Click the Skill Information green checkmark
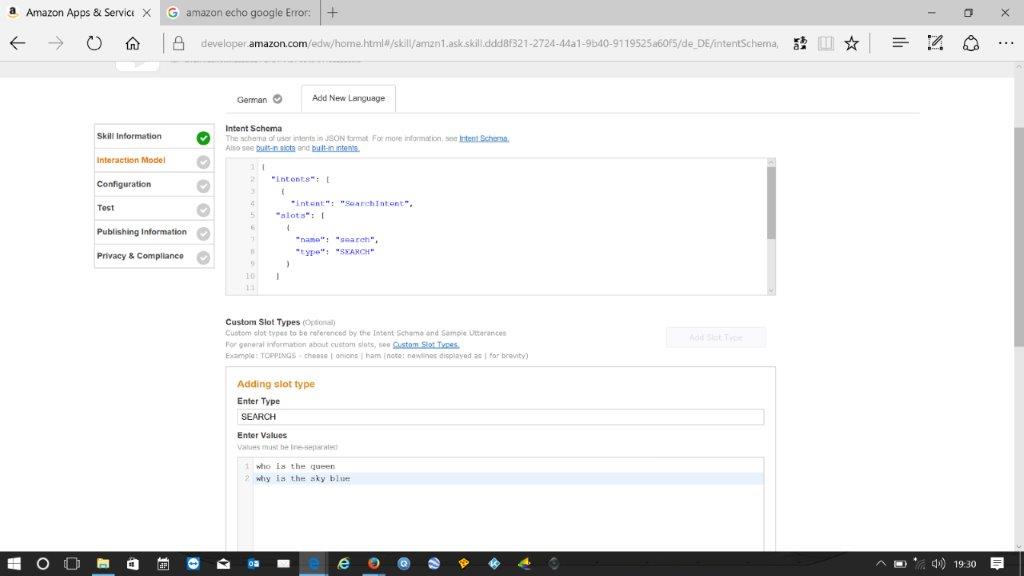This screenshot has width=1024, height=576. [x=204, y=138]
